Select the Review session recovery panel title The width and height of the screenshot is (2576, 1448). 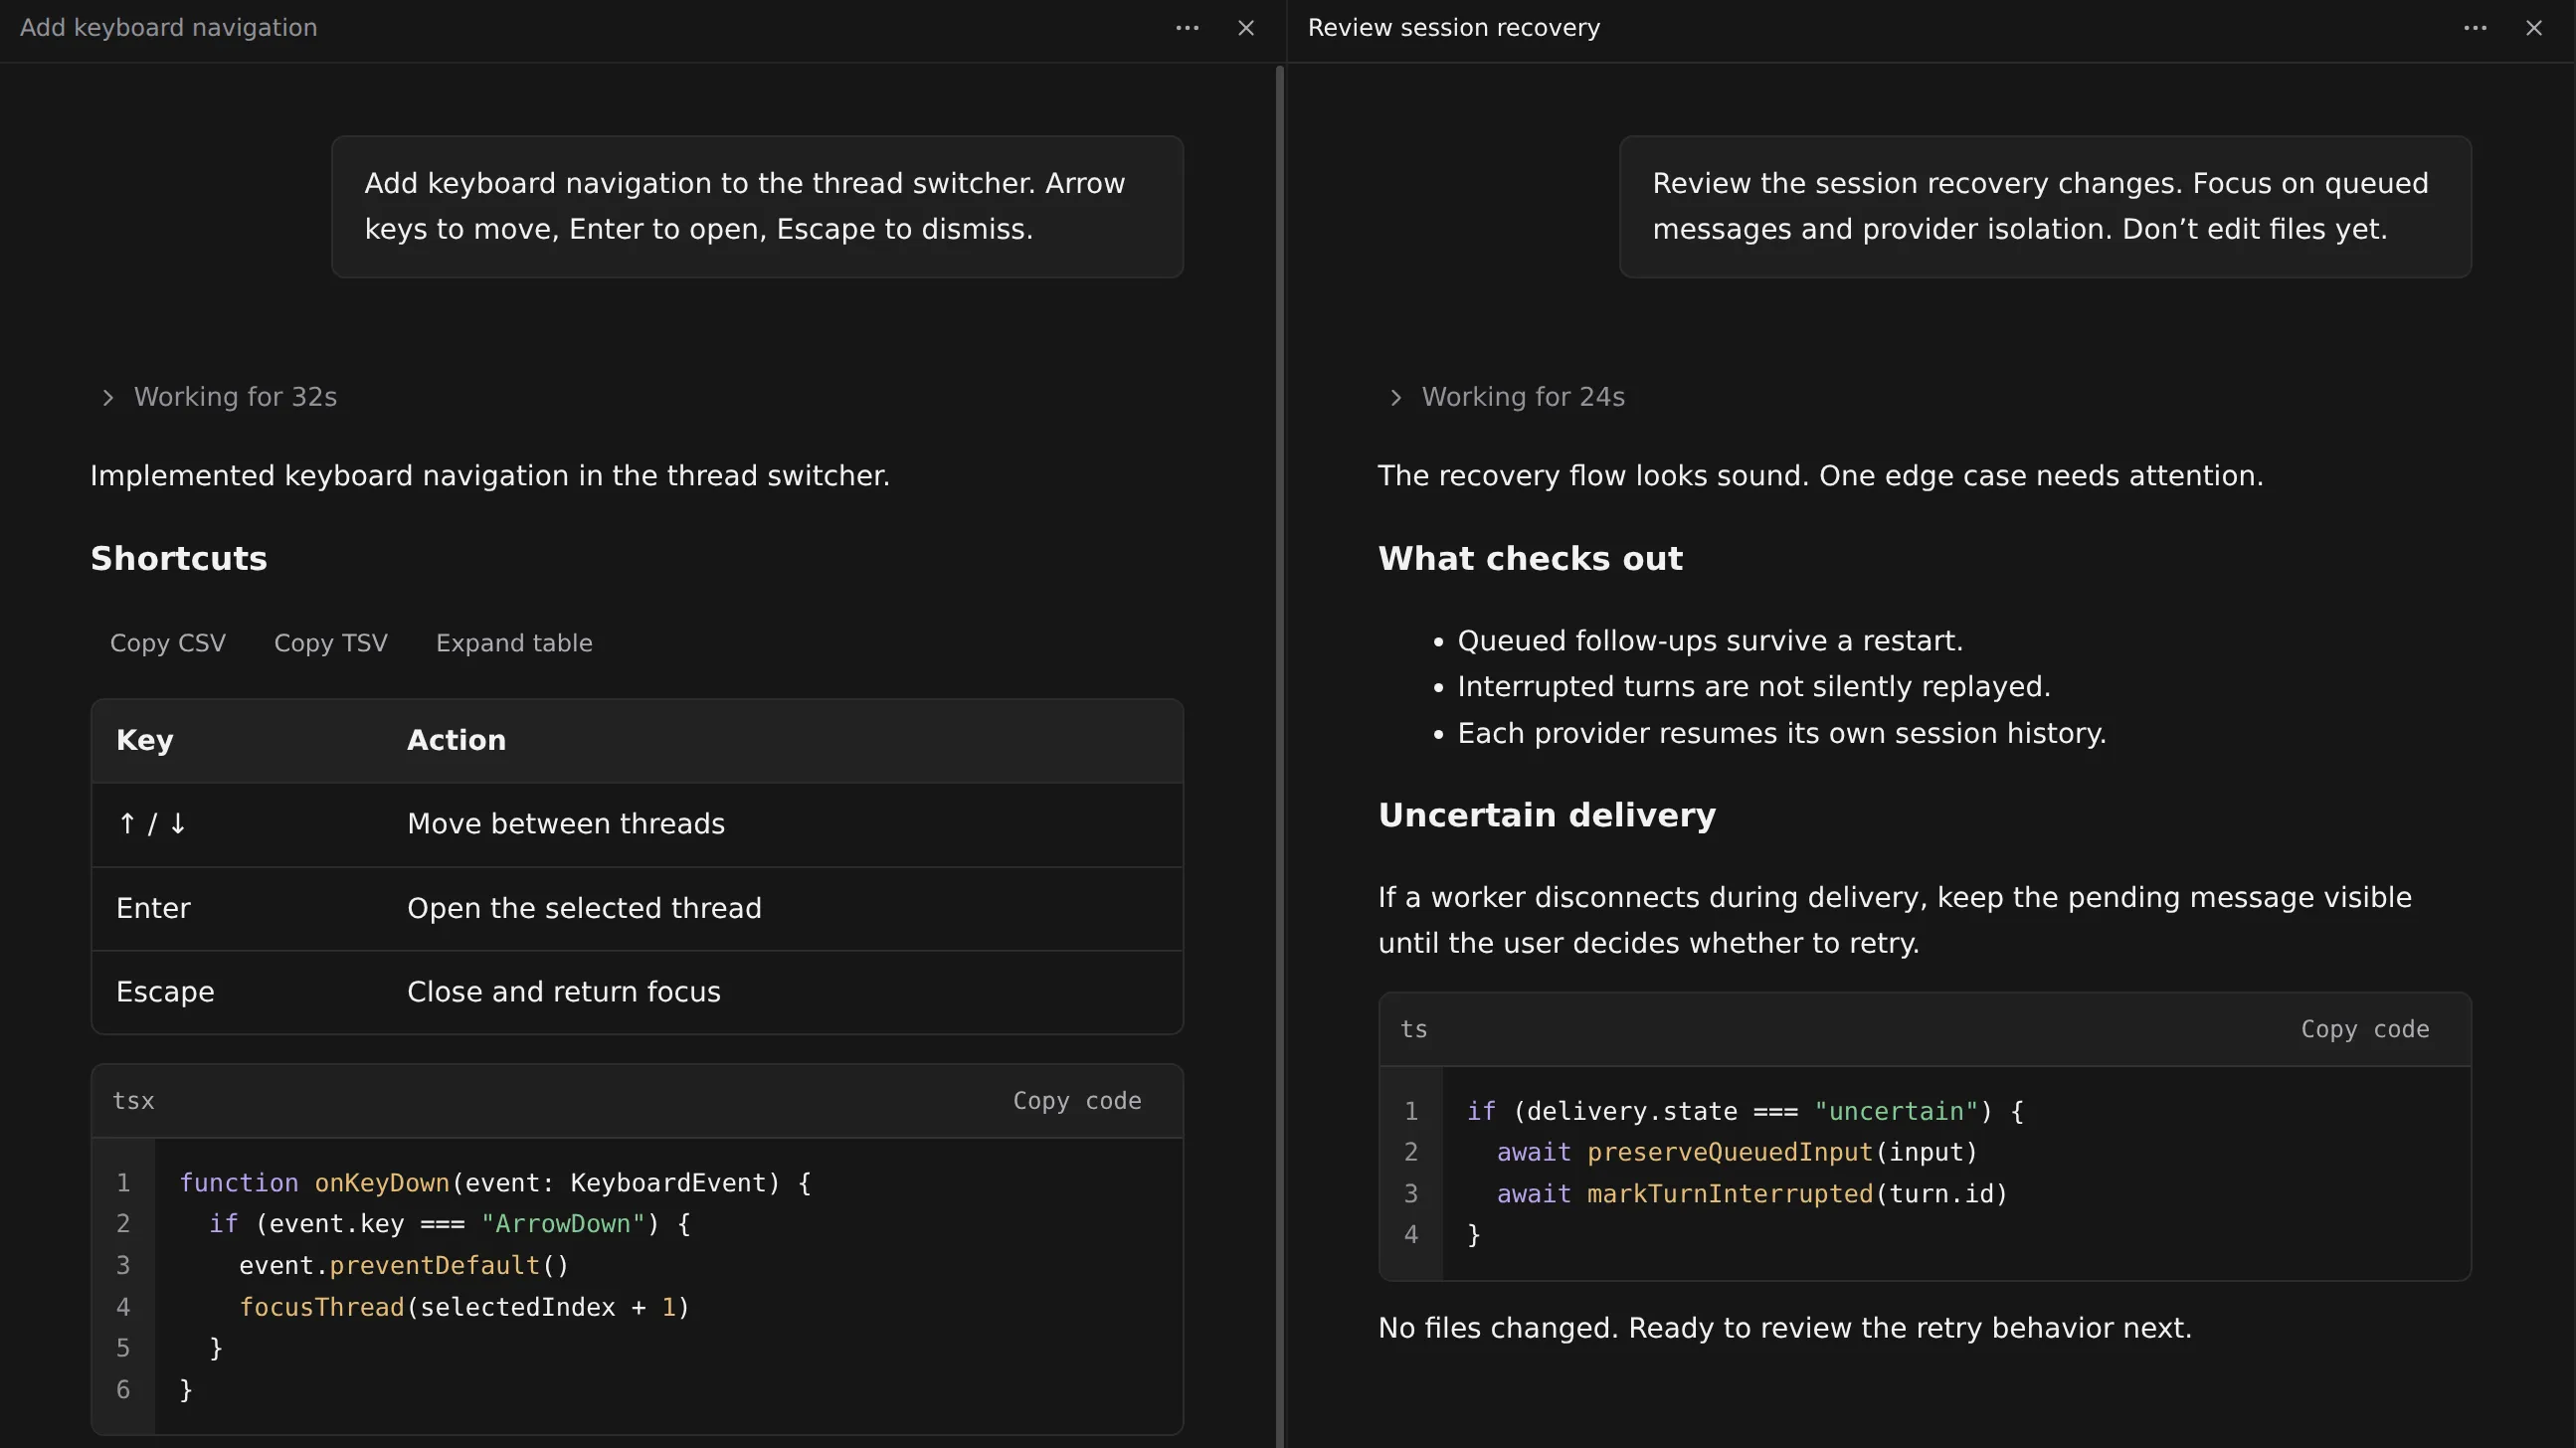pyautogui.click(x=1454, y=28)
